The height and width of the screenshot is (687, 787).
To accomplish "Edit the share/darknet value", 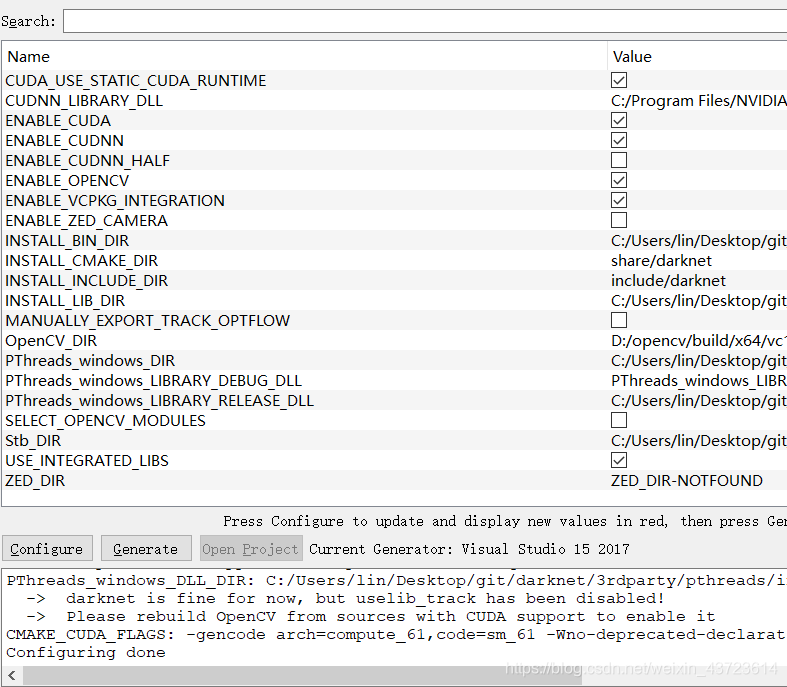I will pyautogui.click(x=661, y=261).
